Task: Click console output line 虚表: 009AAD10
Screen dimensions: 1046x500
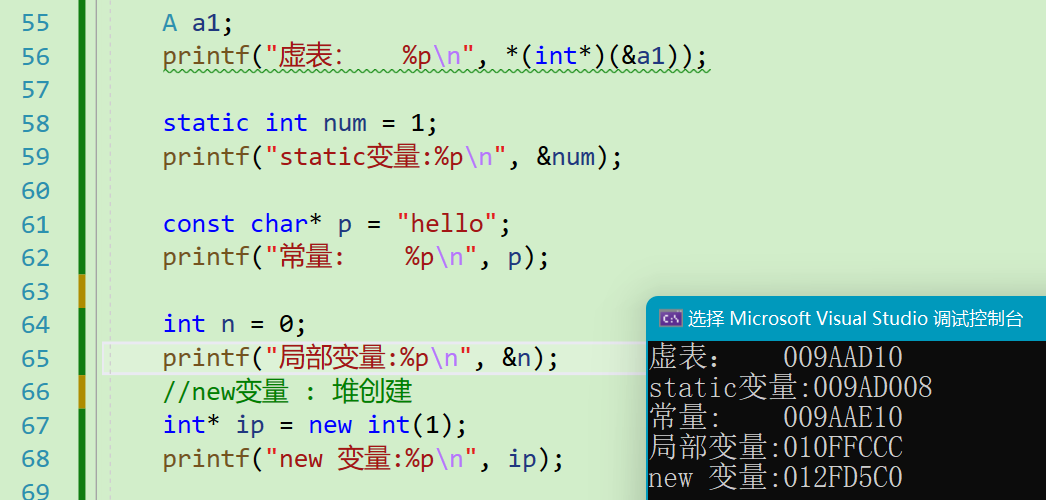Action: tap(776, 358)
